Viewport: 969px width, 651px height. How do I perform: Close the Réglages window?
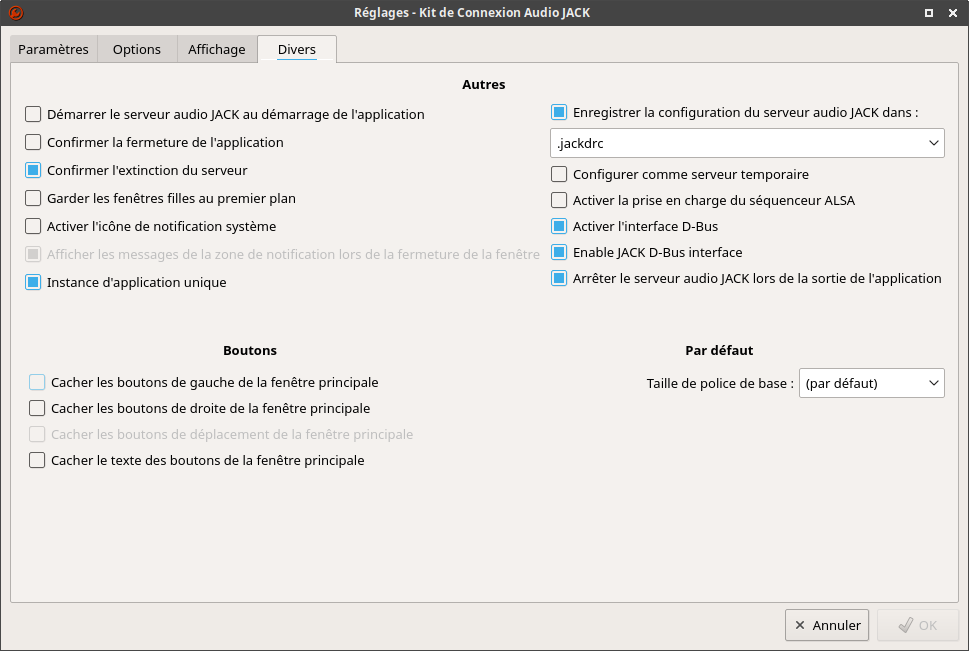click(951, 13)
